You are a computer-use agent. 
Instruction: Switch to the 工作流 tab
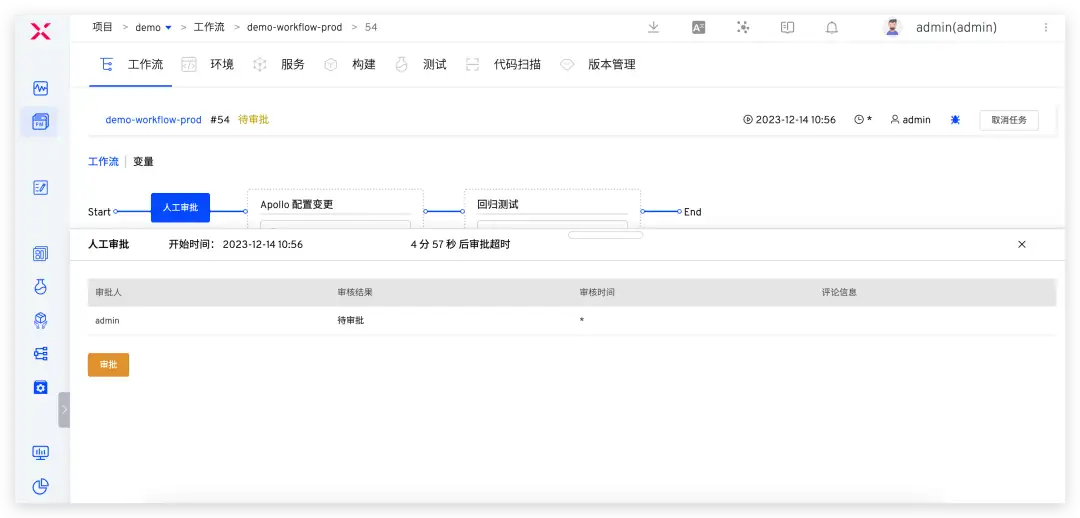point(131,65)
